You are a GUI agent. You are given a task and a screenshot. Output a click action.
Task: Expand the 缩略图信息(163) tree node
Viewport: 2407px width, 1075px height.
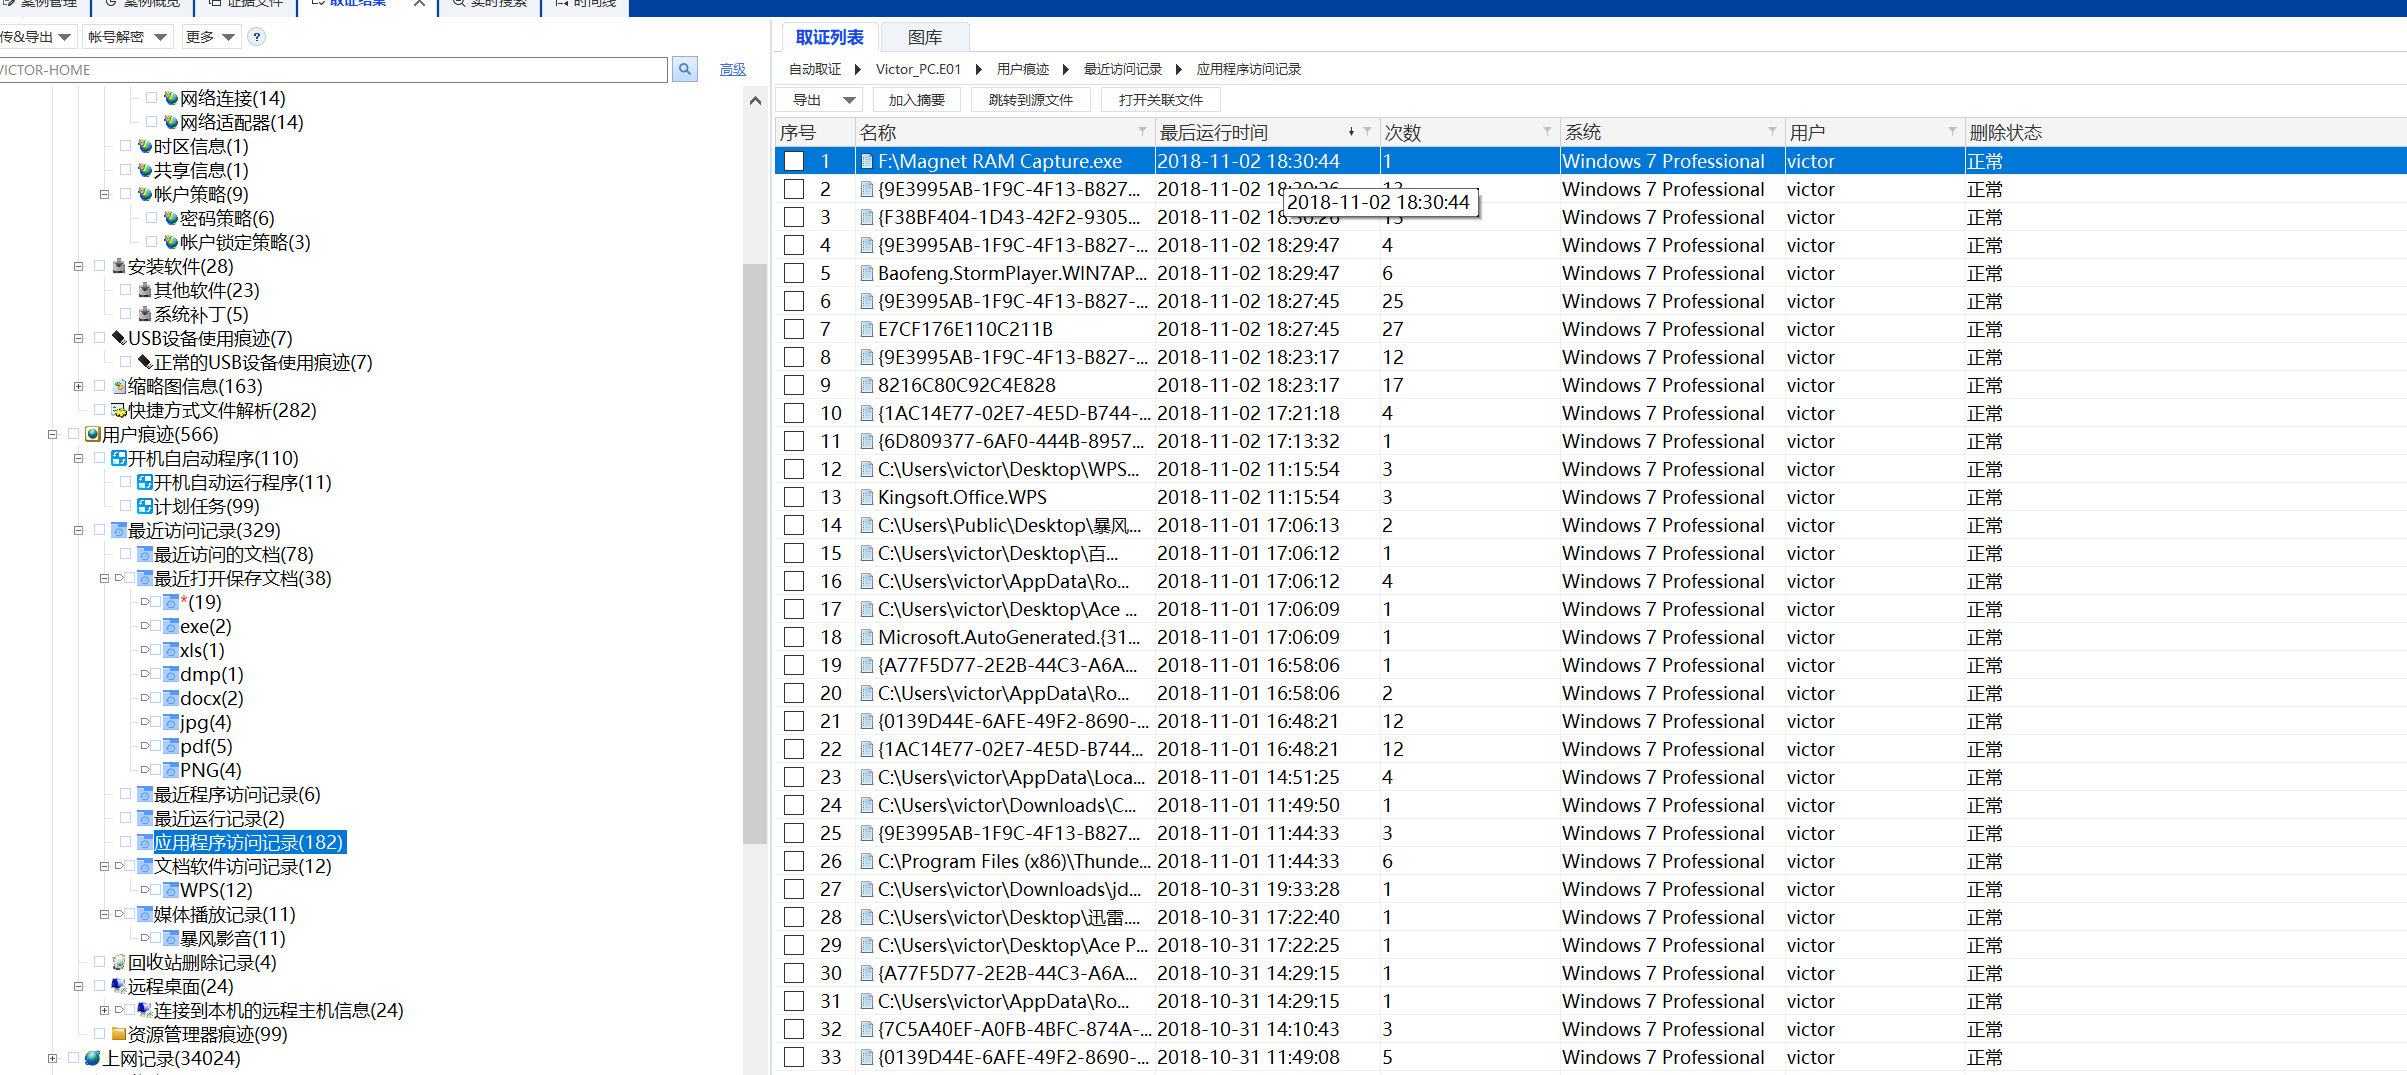(79, 386)
